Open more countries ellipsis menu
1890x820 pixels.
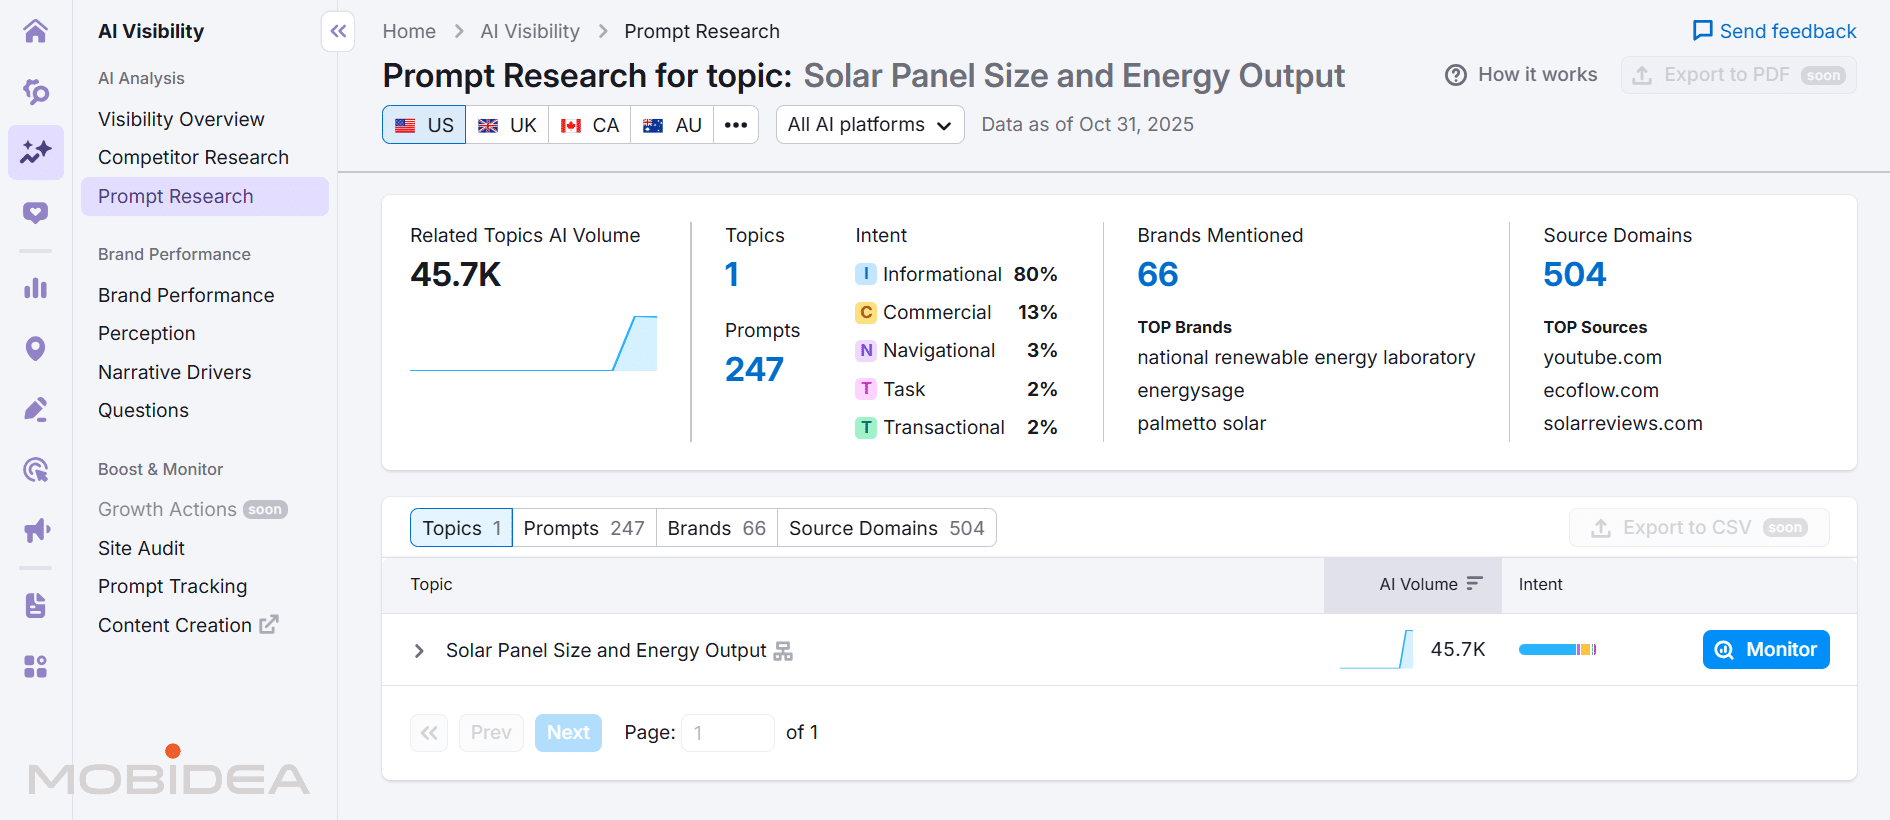coord(736,125)
